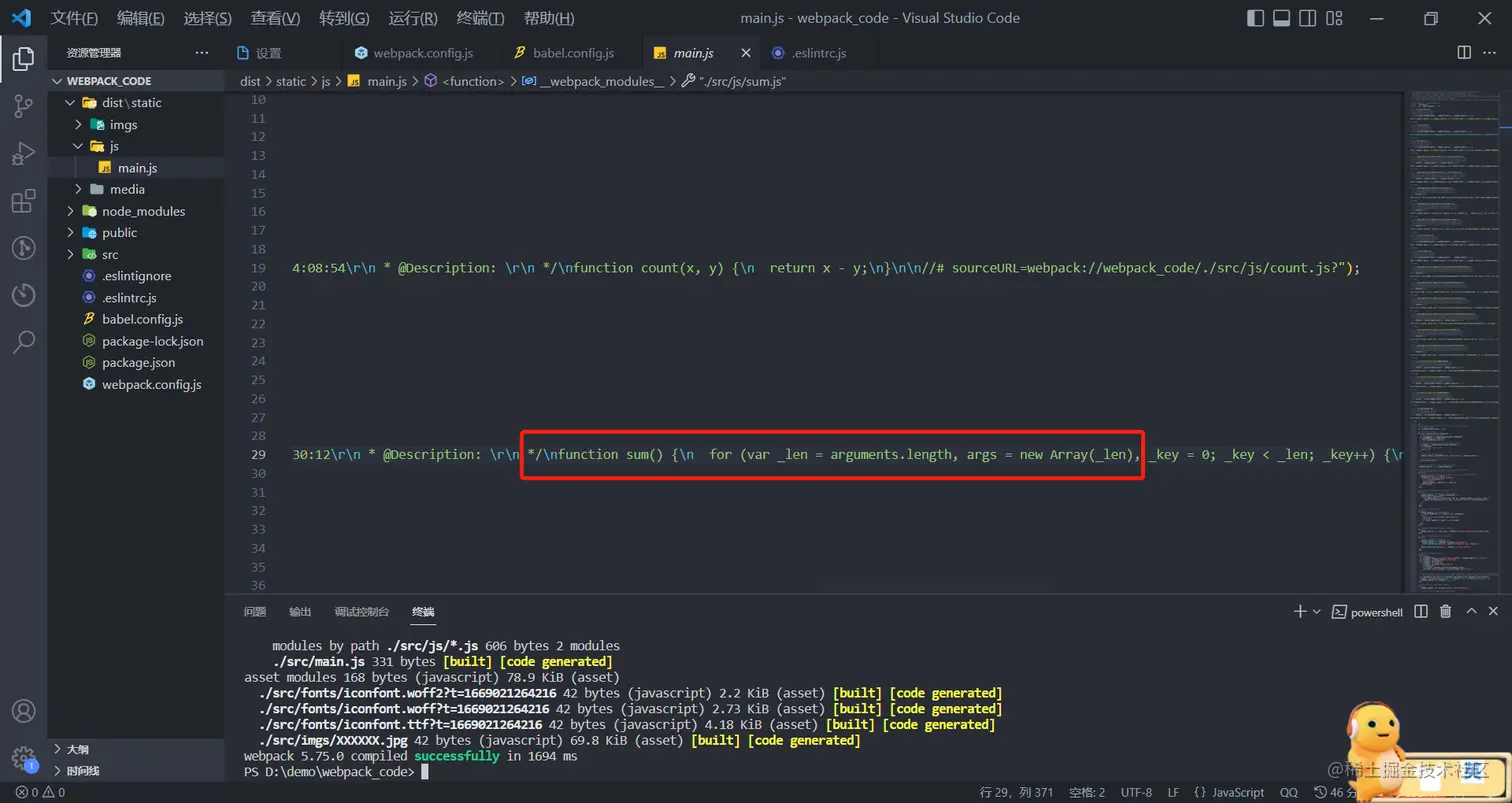
Task: Open package.json in the explorer
Action: tap(136, 363)
